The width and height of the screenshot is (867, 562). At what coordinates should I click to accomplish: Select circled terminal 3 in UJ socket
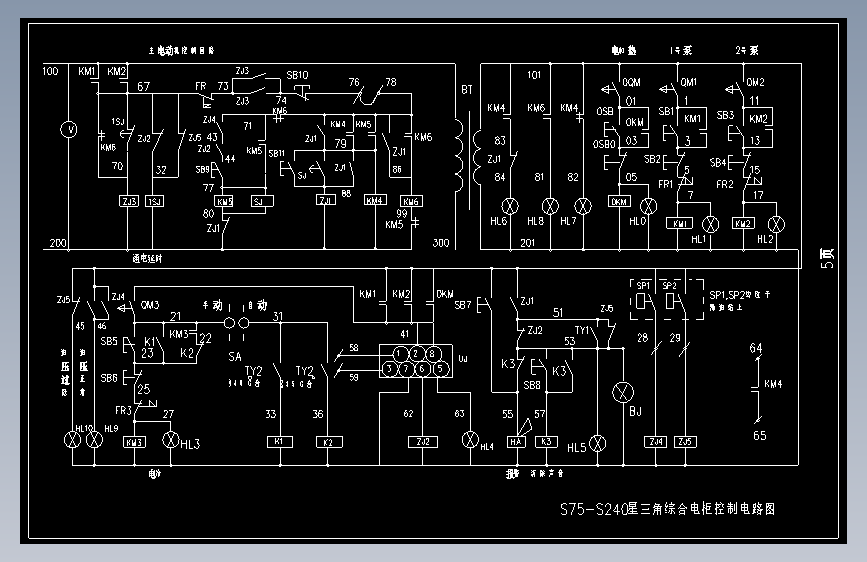click(390, 369)
